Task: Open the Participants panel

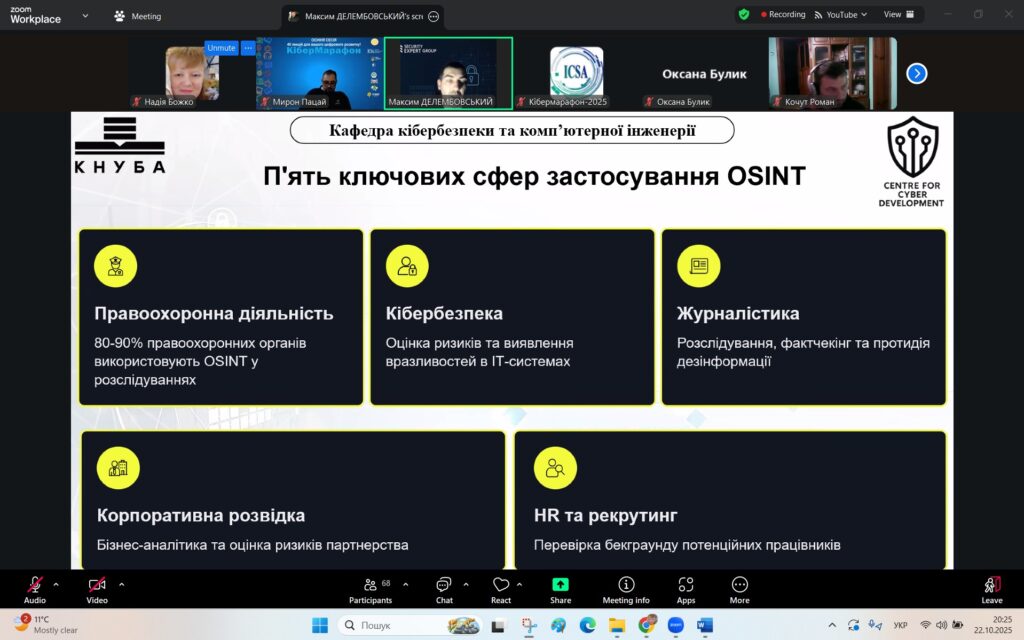Action: point(370,588)
